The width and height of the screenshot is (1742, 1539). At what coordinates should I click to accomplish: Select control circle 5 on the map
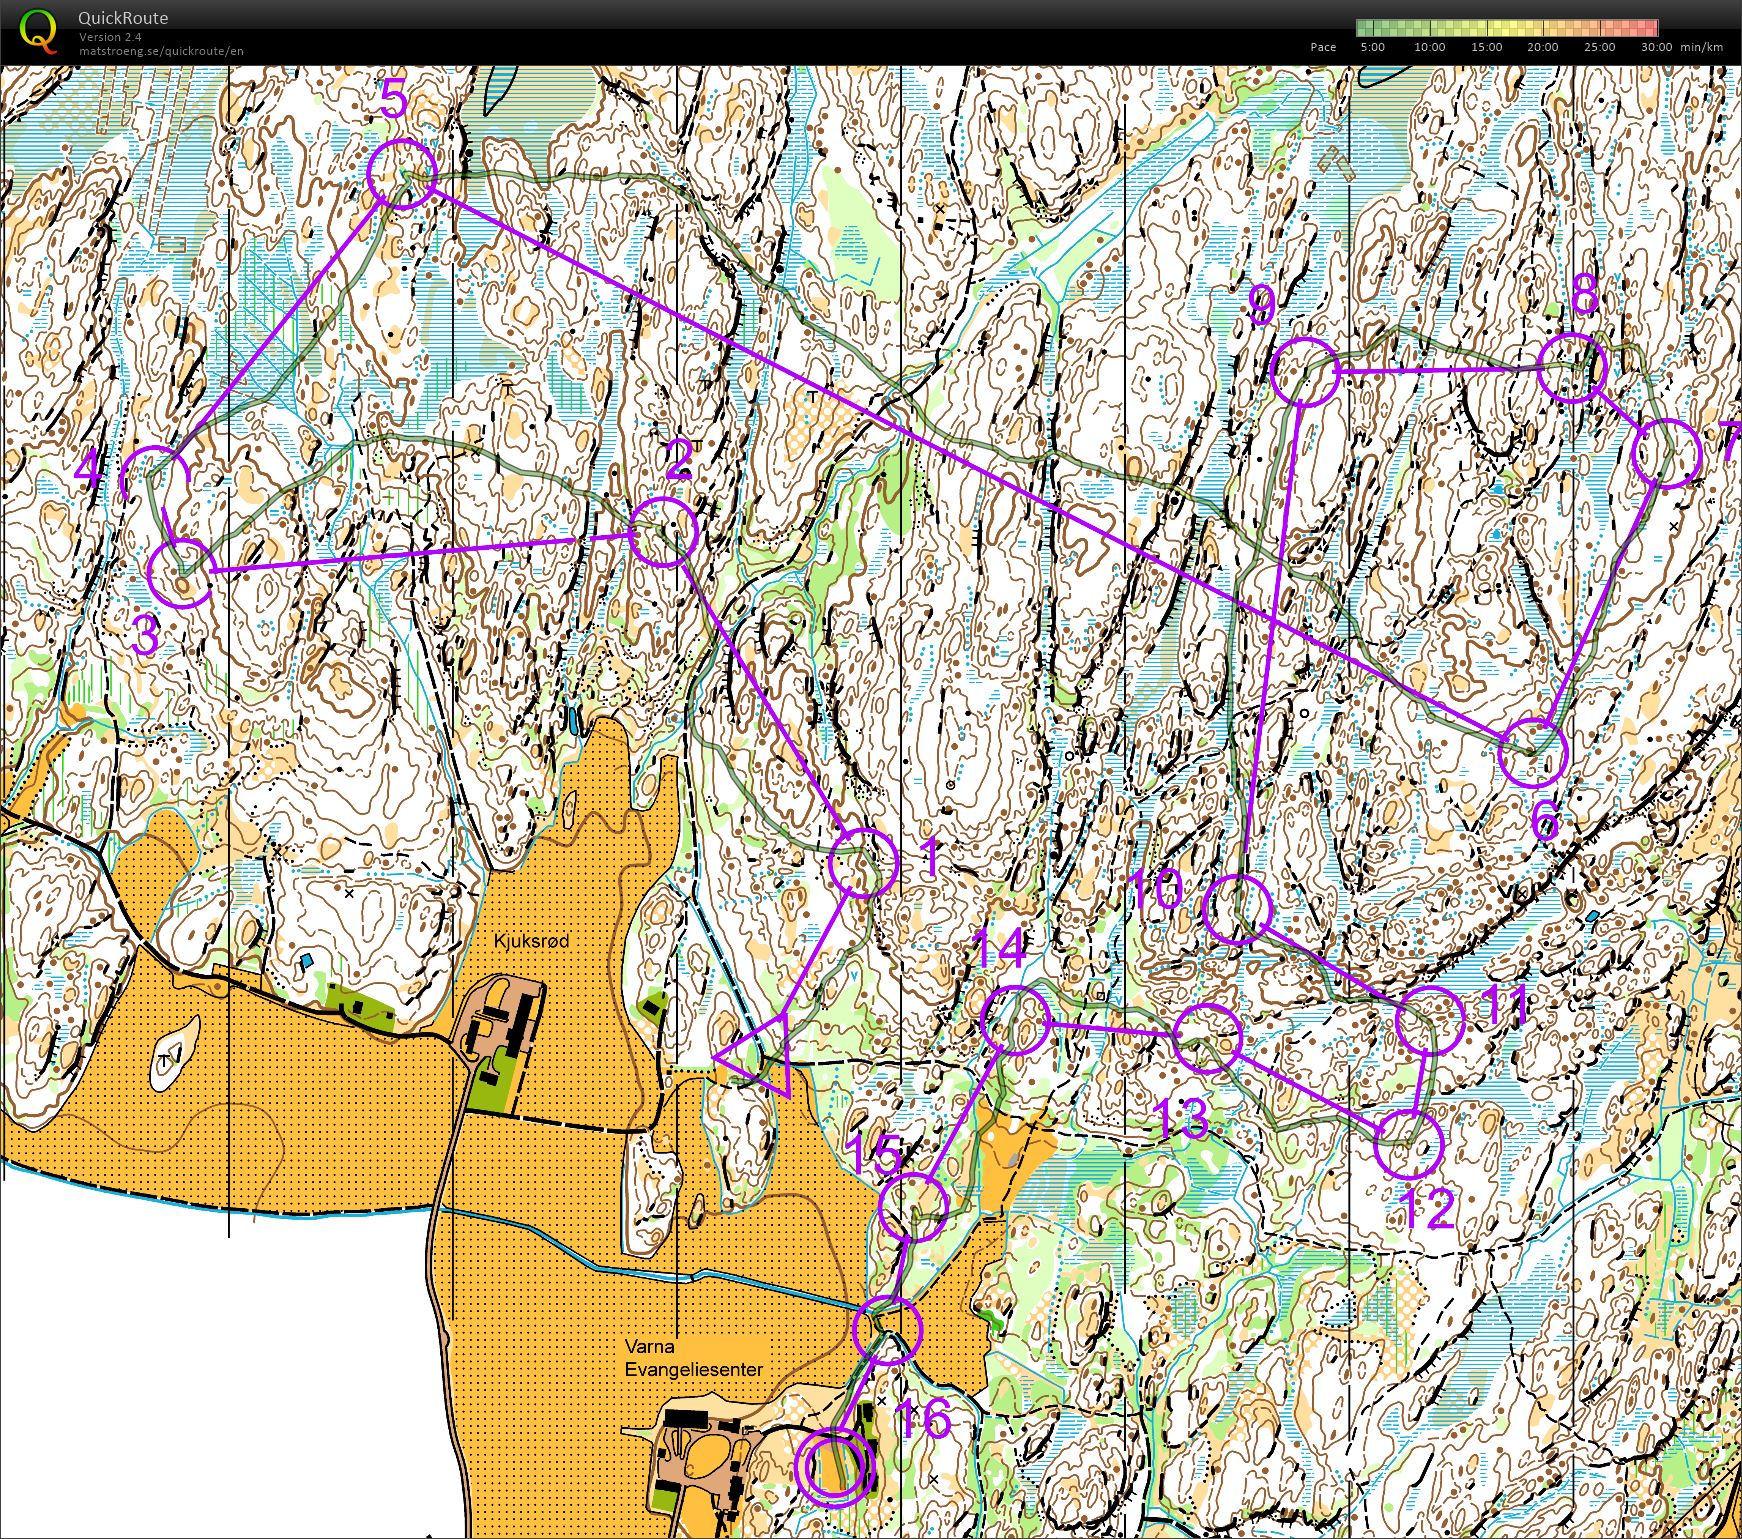point(401,173)
